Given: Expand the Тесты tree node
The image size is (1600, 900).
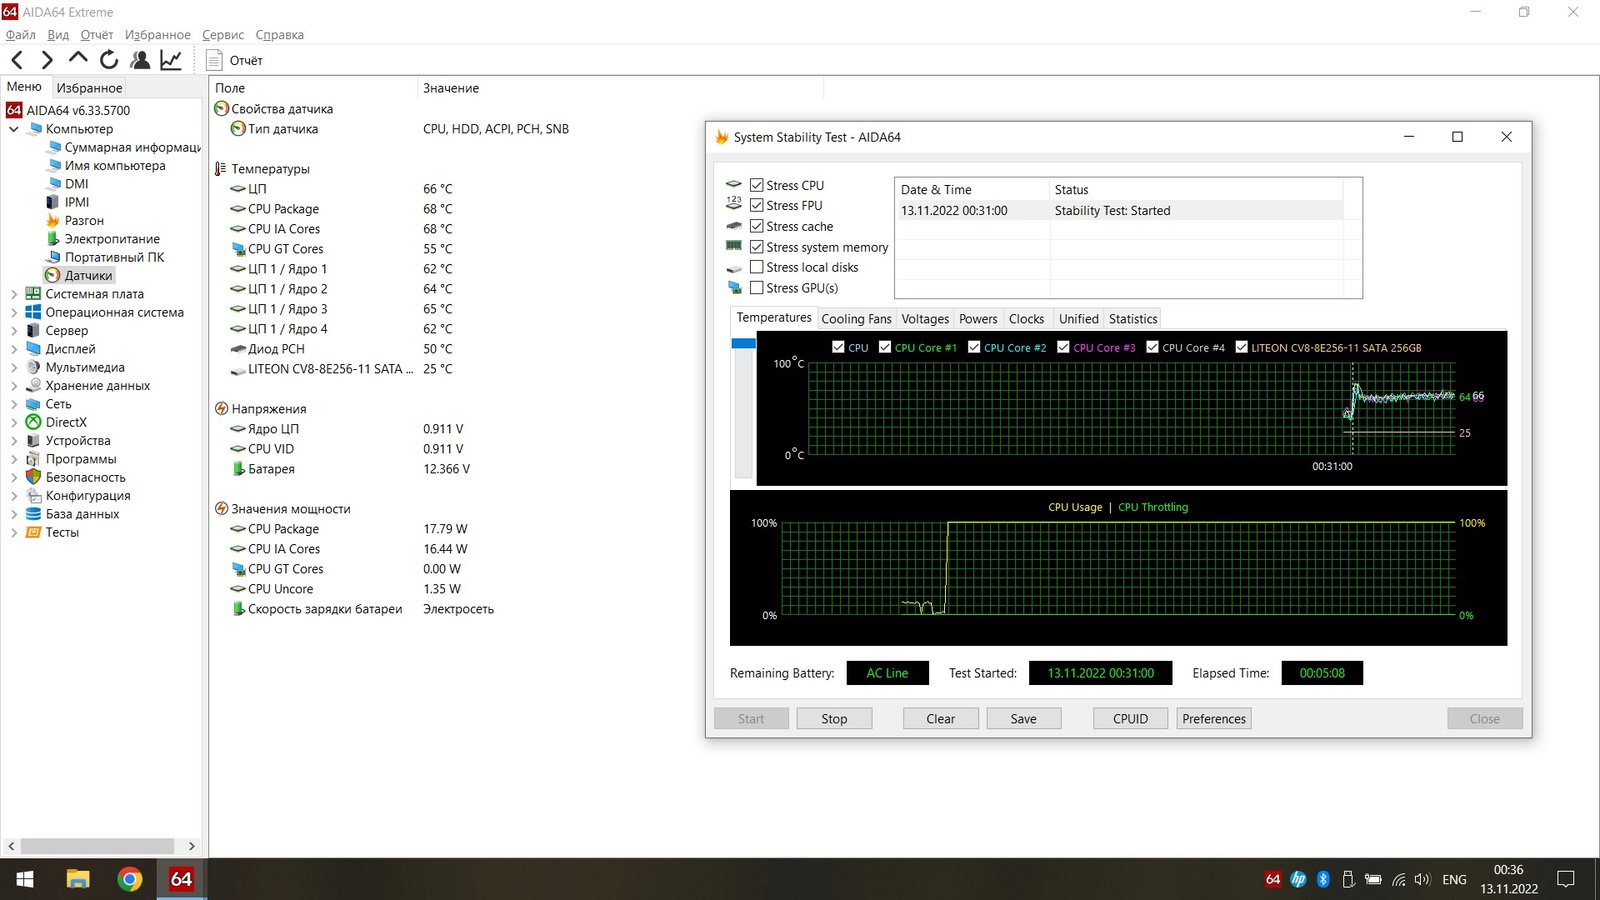Looking at the screenshot, I should (x=14, y=533).
